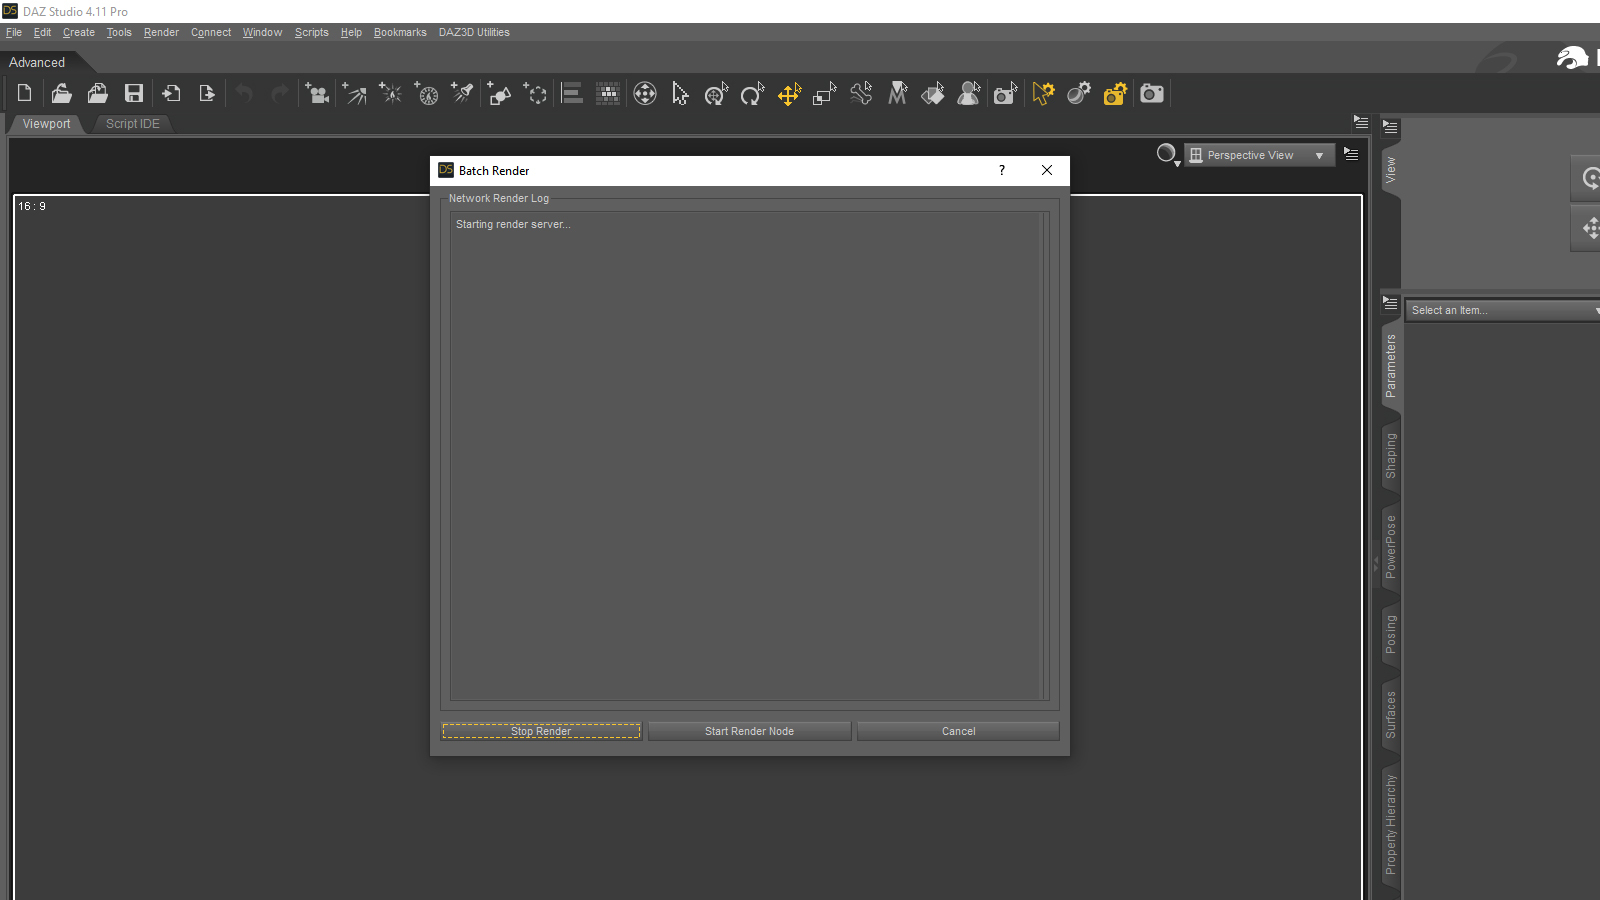Open Tool Settings yellow cursor-gear icon
The image size is (1600, 900).
1043,94
